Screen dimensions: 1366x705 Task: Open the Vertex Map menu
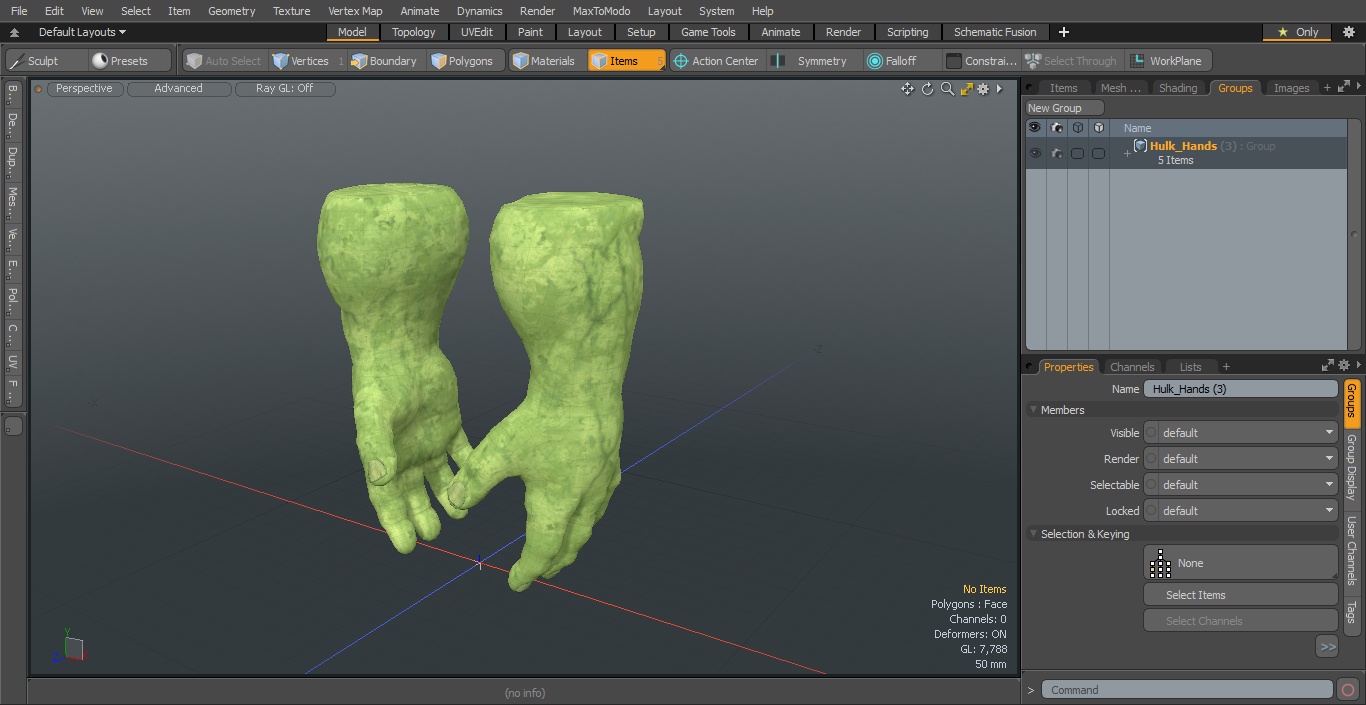click(355, 11)
